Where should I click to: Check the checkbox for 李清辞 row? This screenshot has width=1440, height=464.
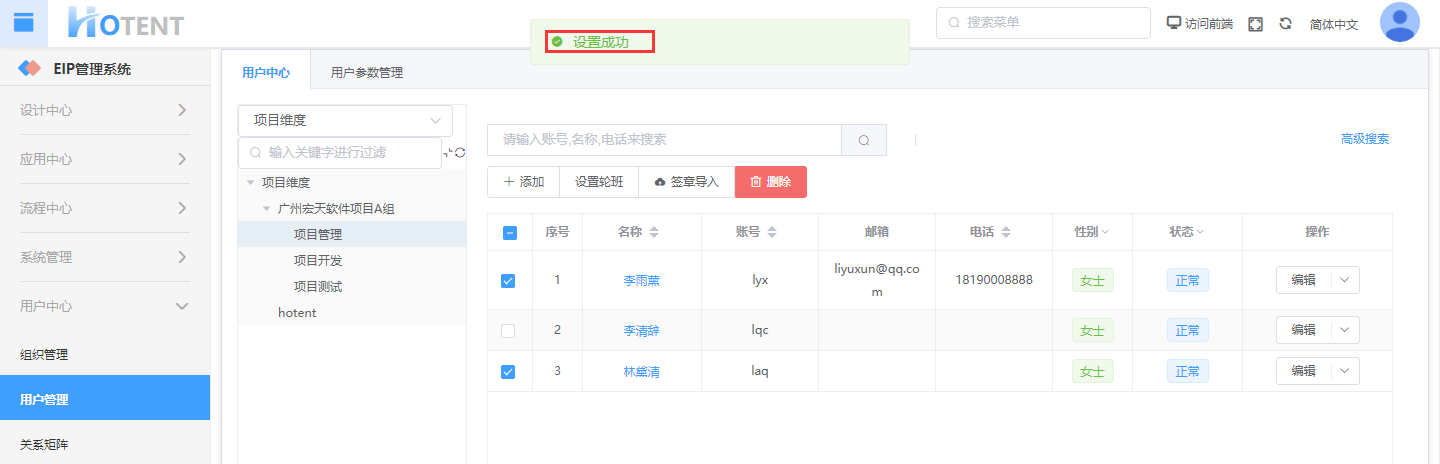508,330
